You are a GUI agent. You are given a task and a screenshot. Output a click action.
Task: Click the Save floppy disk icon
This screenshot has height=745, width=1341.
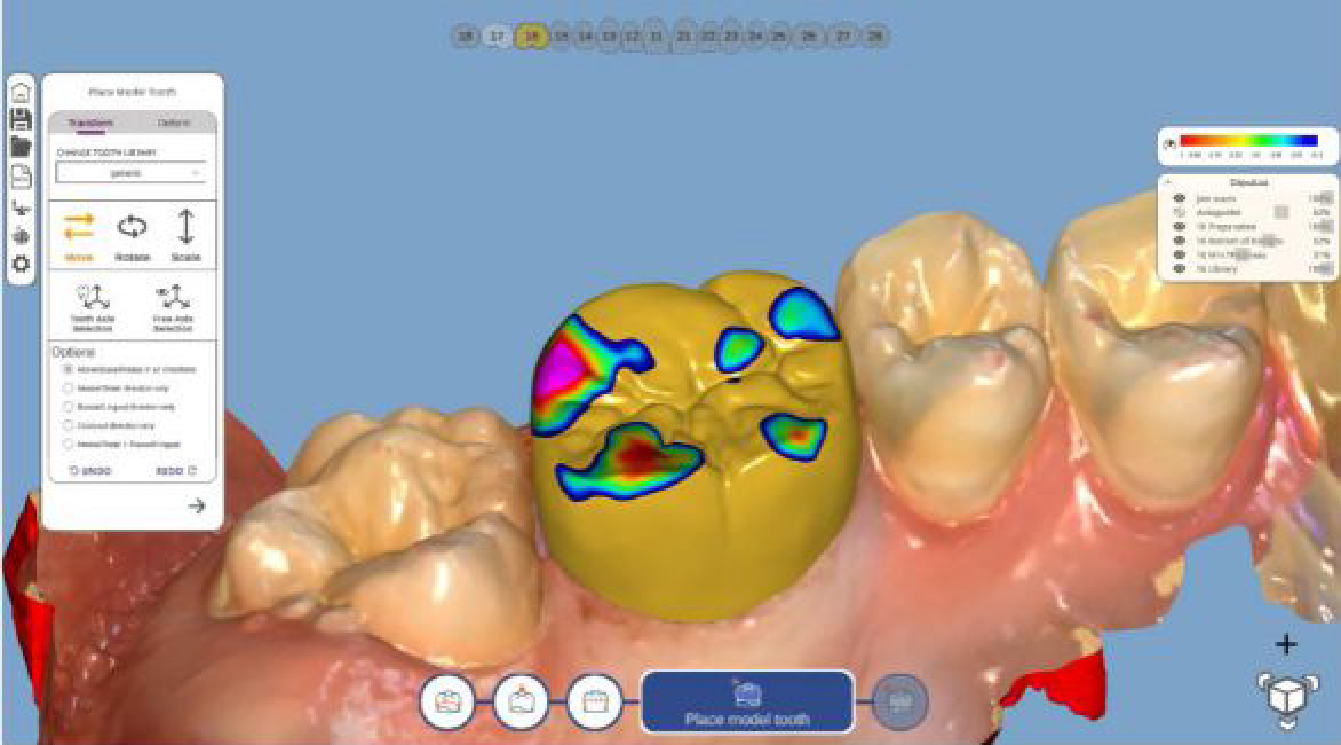[20, 120]
